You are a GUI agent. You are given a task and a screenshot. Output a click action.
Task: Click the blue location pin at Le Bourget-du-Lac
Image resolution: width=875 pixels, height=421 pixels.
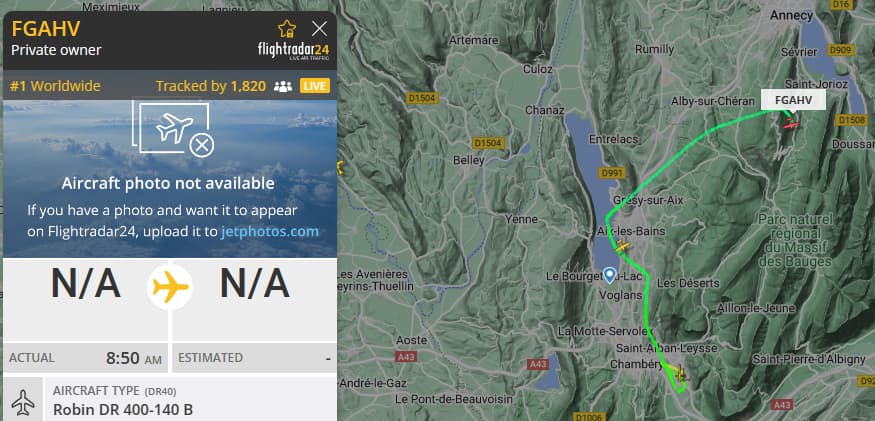[610, 275]
